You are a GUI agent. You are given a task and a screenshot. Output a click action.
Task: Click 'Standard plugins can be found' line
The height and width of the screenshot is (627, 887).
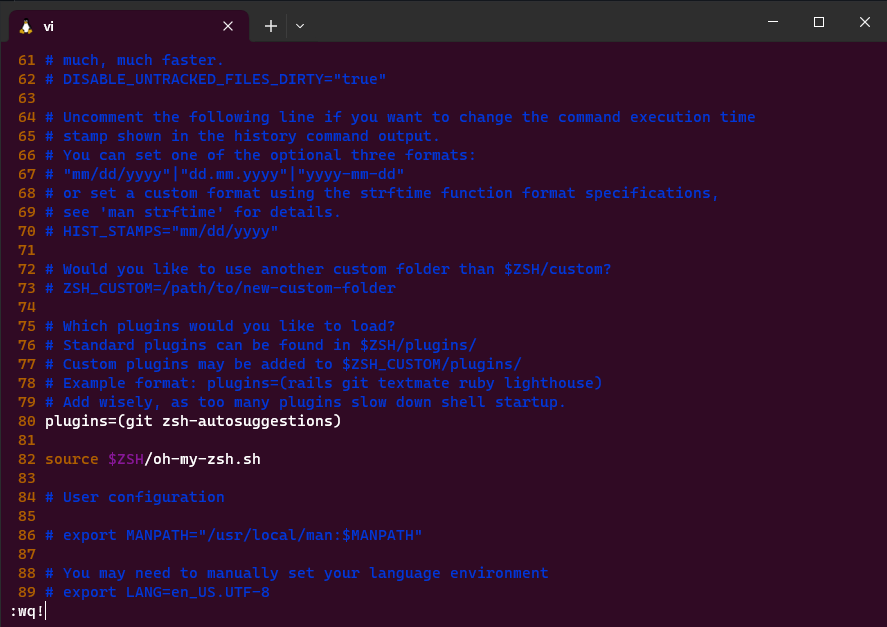pos(261,345)
